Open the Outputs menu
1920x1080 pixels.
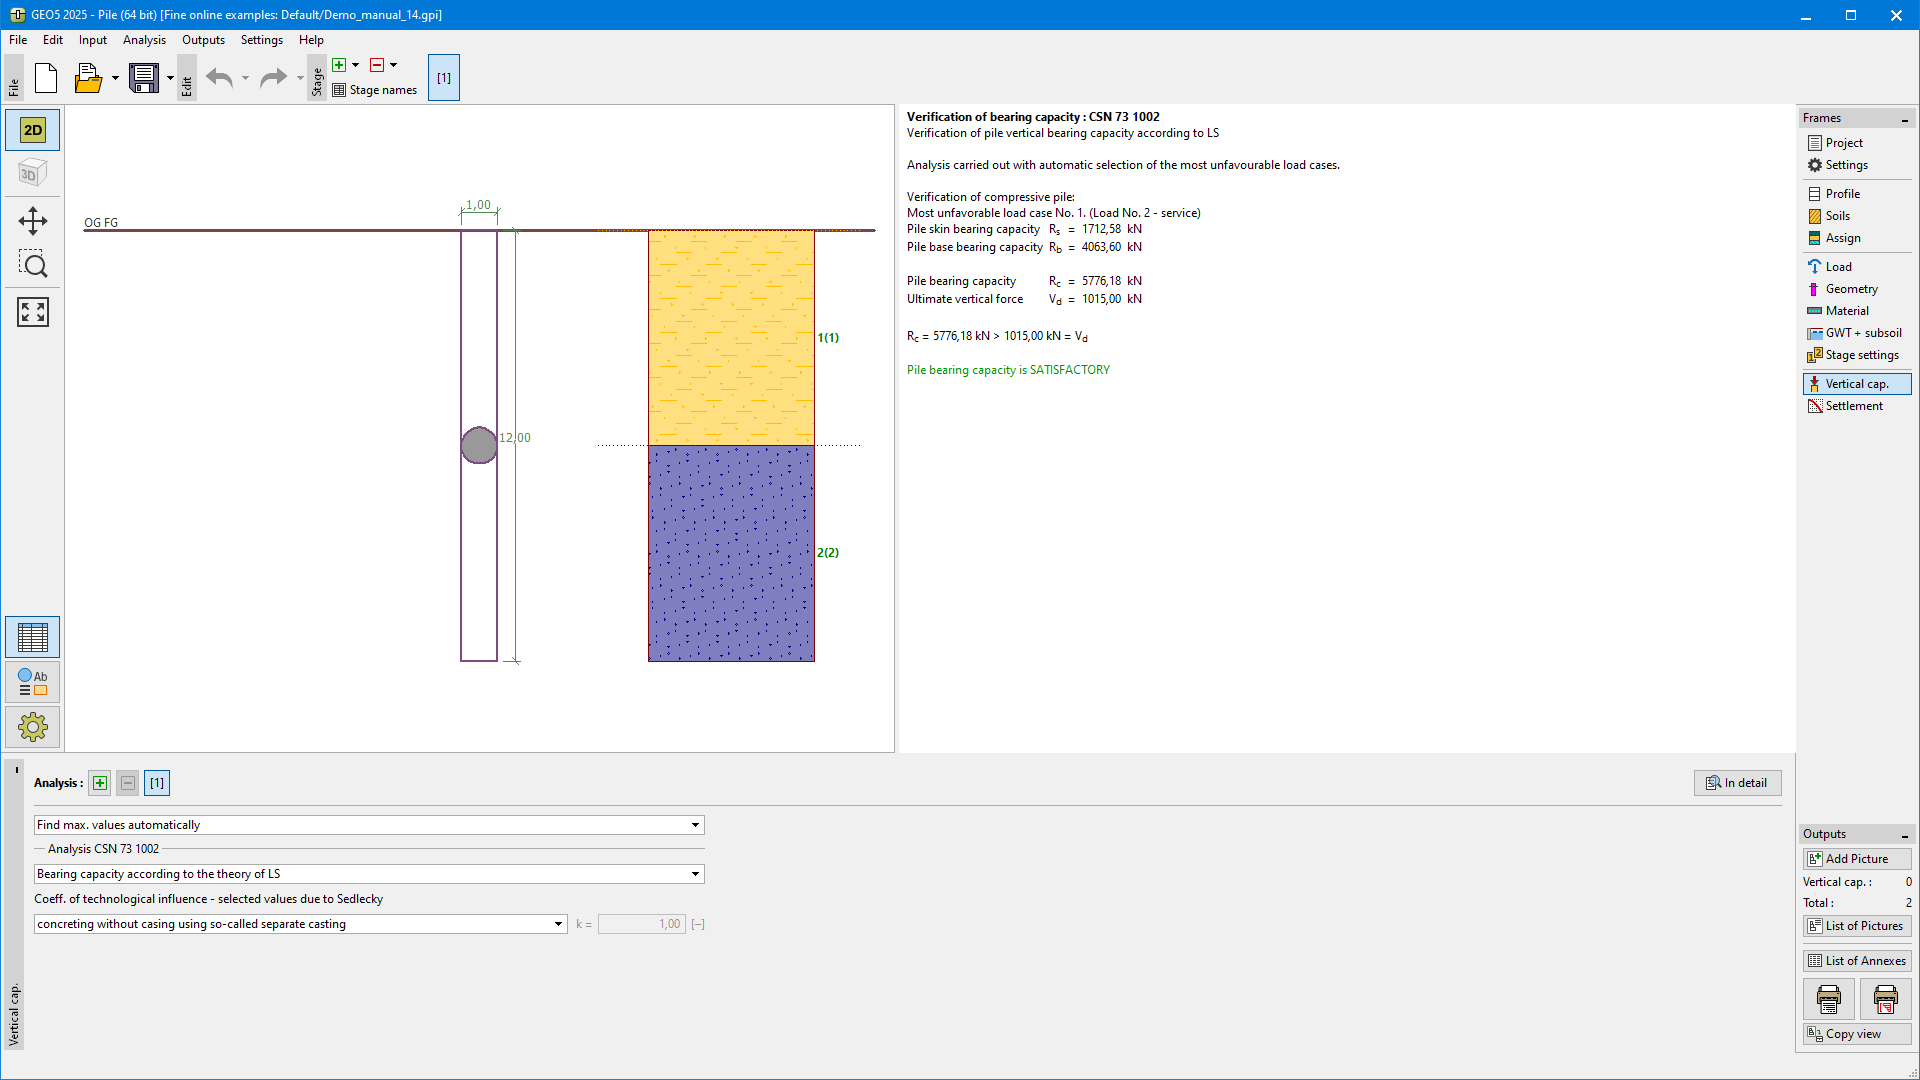203,40
